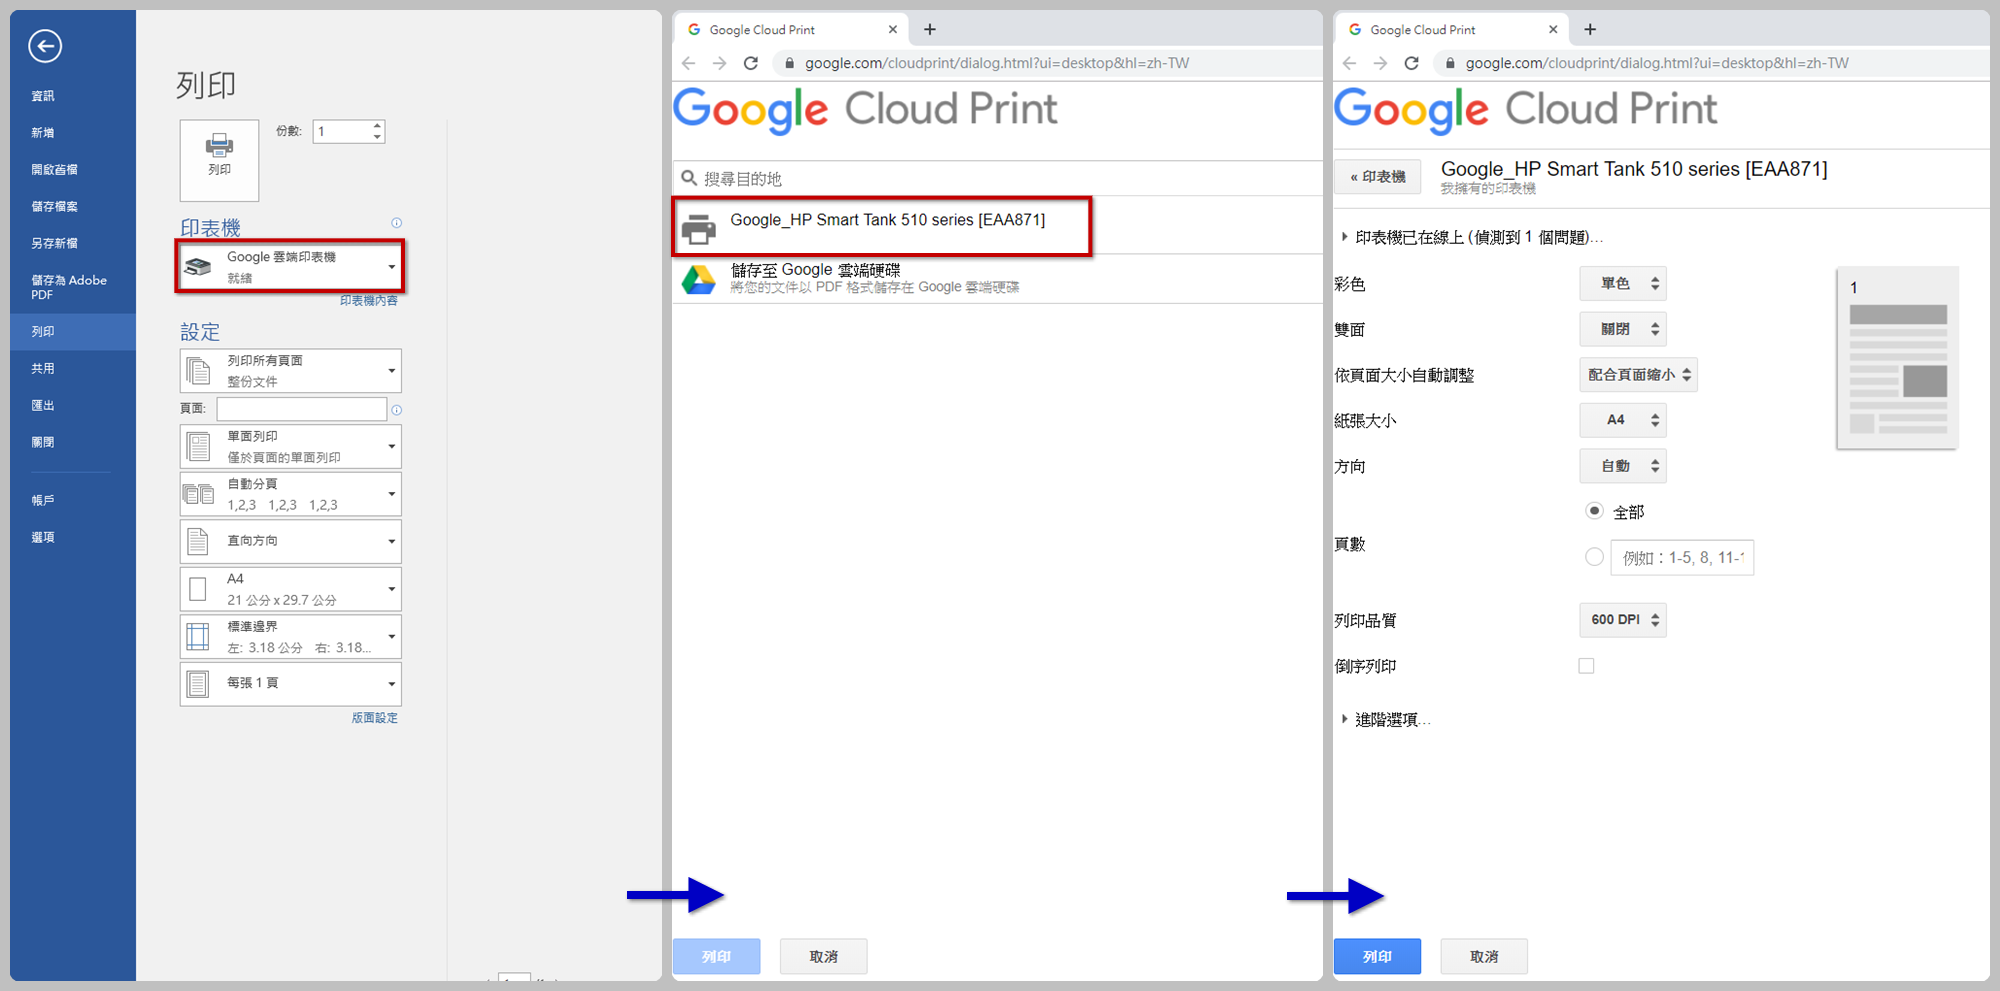2000x991 pixels.
Task: Click the middle browser tab title Google Cloud Print
Action: pos(762,30)
